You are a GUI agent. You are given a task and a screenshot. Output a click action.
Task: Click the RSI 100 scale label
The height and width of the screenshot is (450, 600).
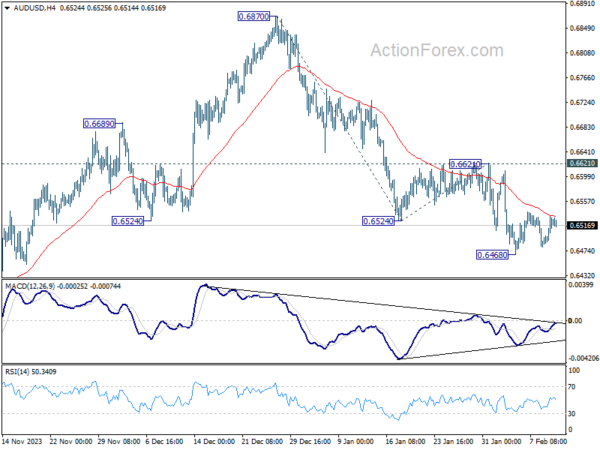click(x=574, y=370)
